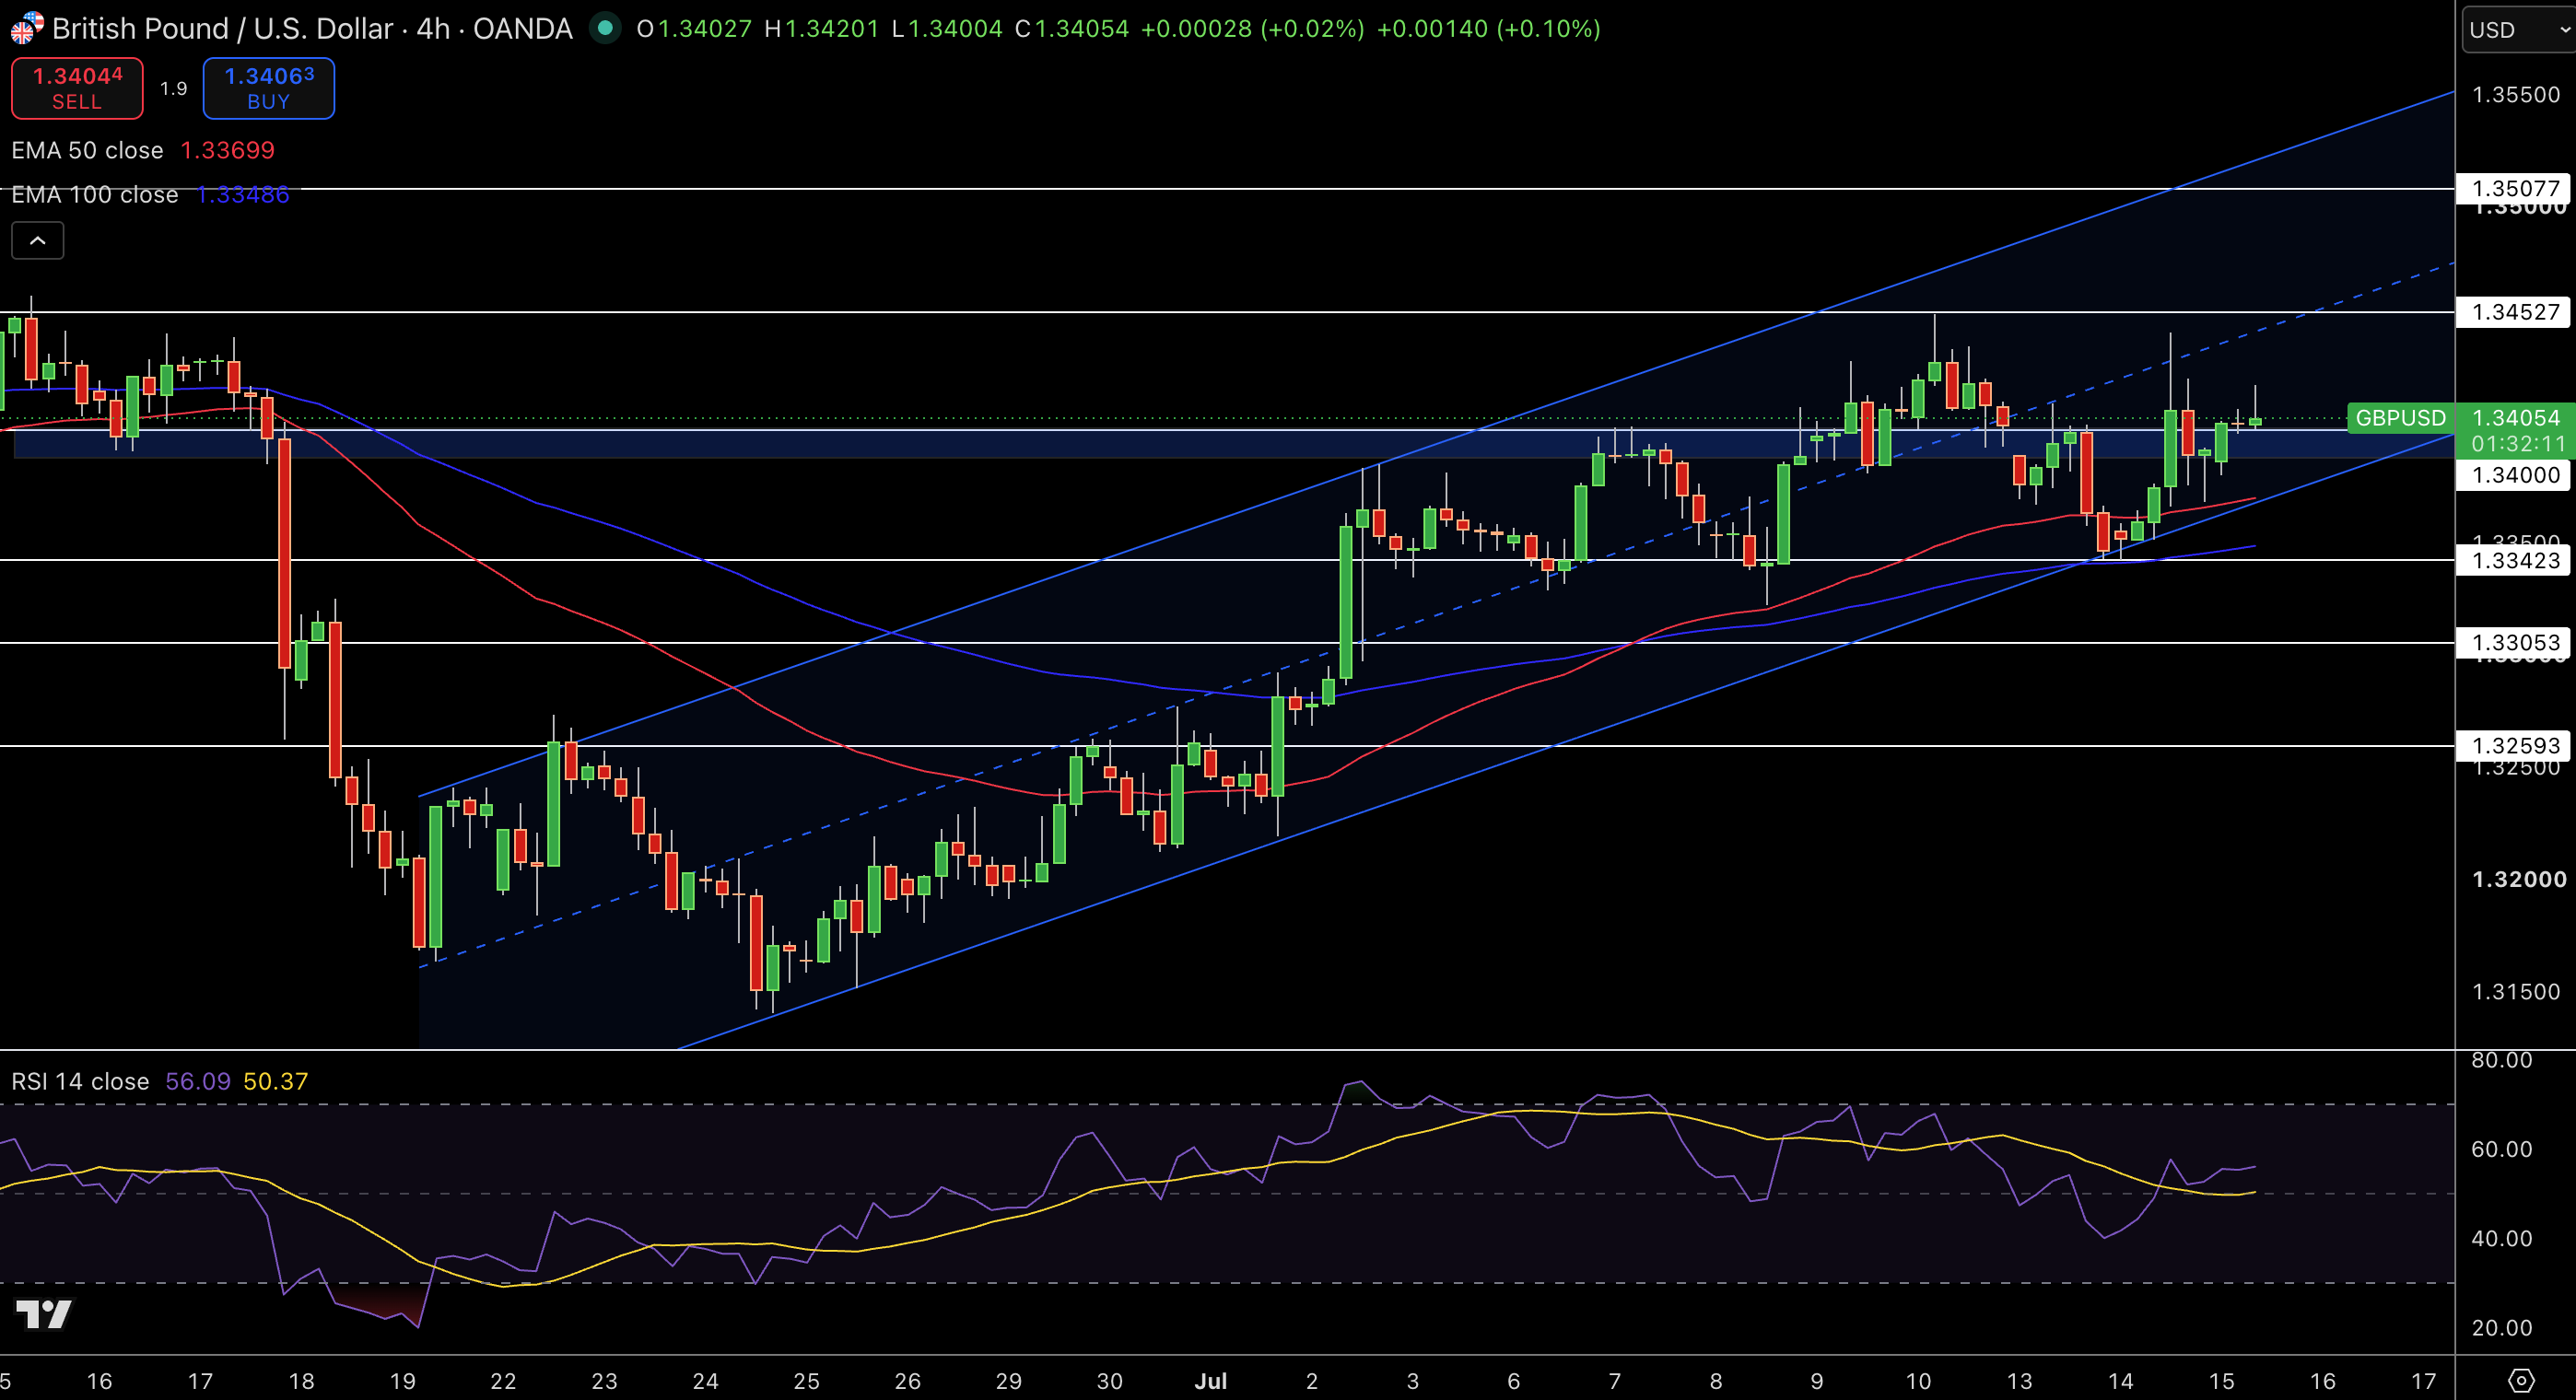Select the EMA 100 close legend
Screen dimensions: 2576x1400
click(95, 194)
